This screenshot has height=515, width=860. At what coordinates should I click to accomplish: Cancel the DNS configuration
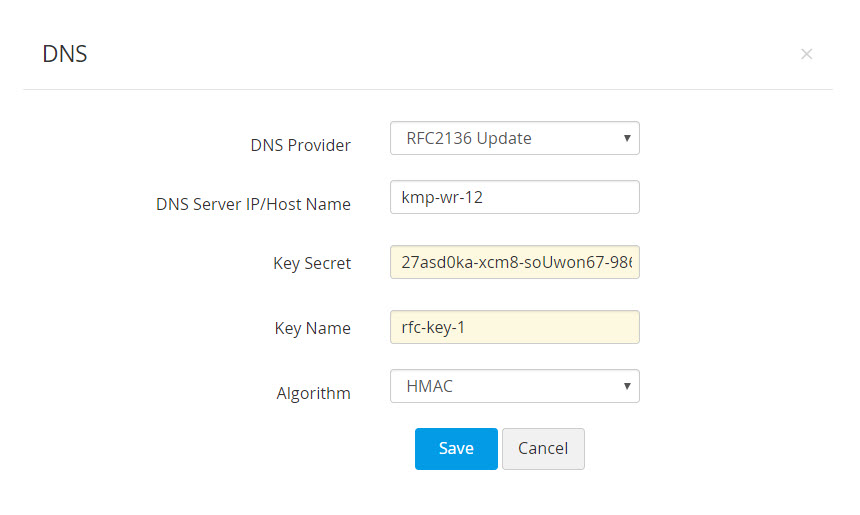(x=542, y=448)
